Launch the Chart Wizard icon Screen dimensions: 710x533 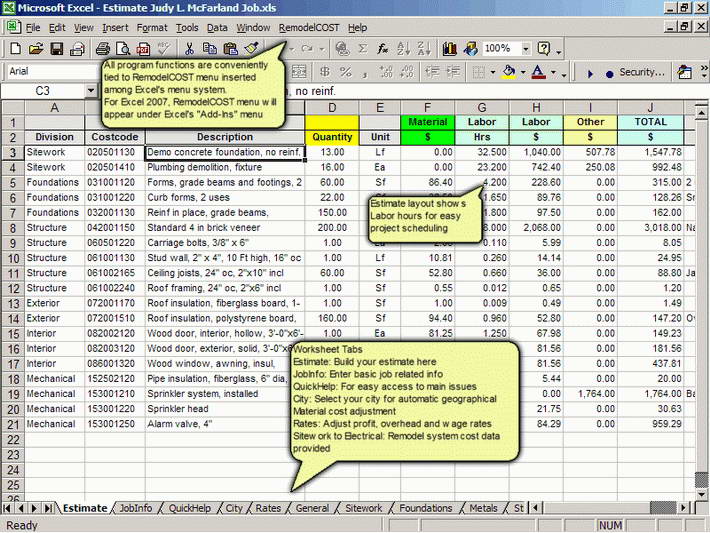[x=449, y=48]
